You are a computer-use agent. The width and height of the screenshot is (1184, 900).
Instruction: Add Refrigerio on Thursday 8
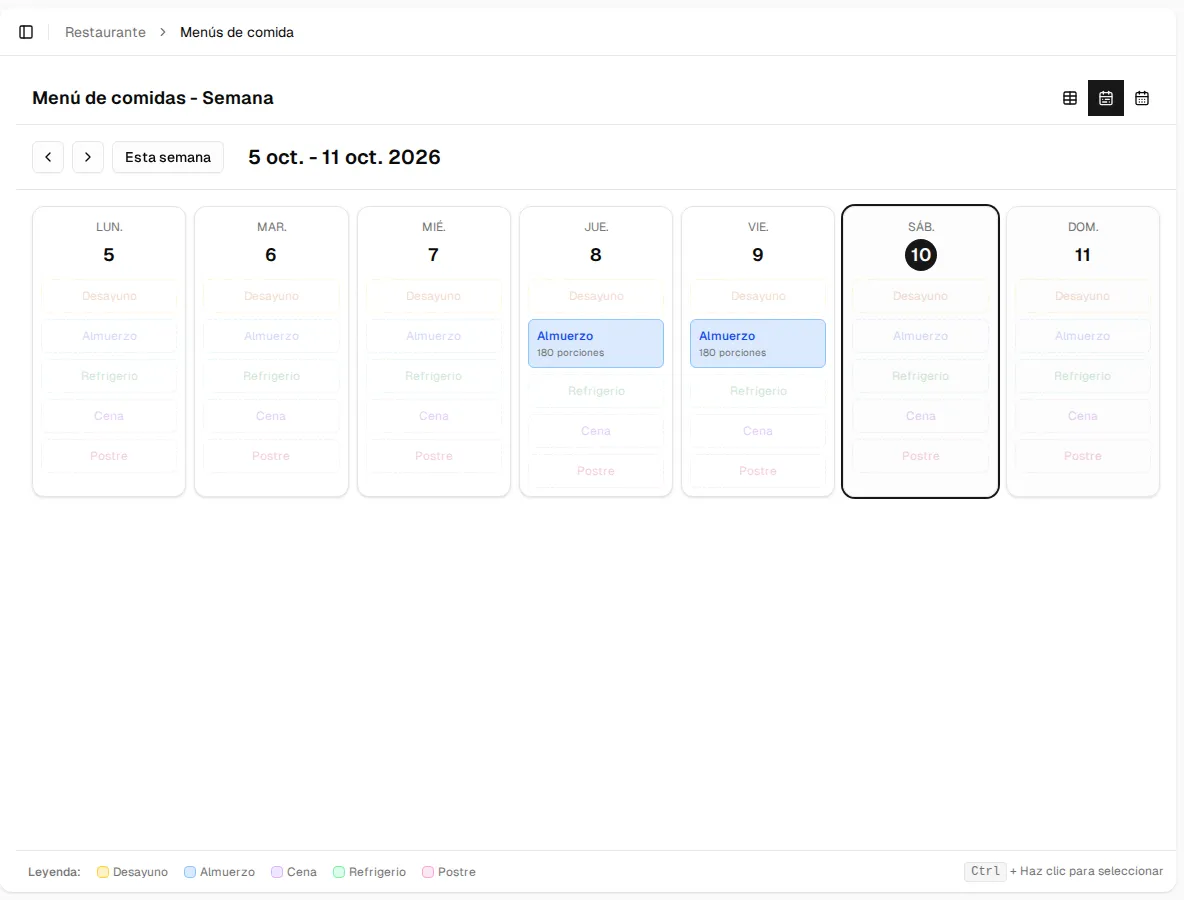coord(596,391)
